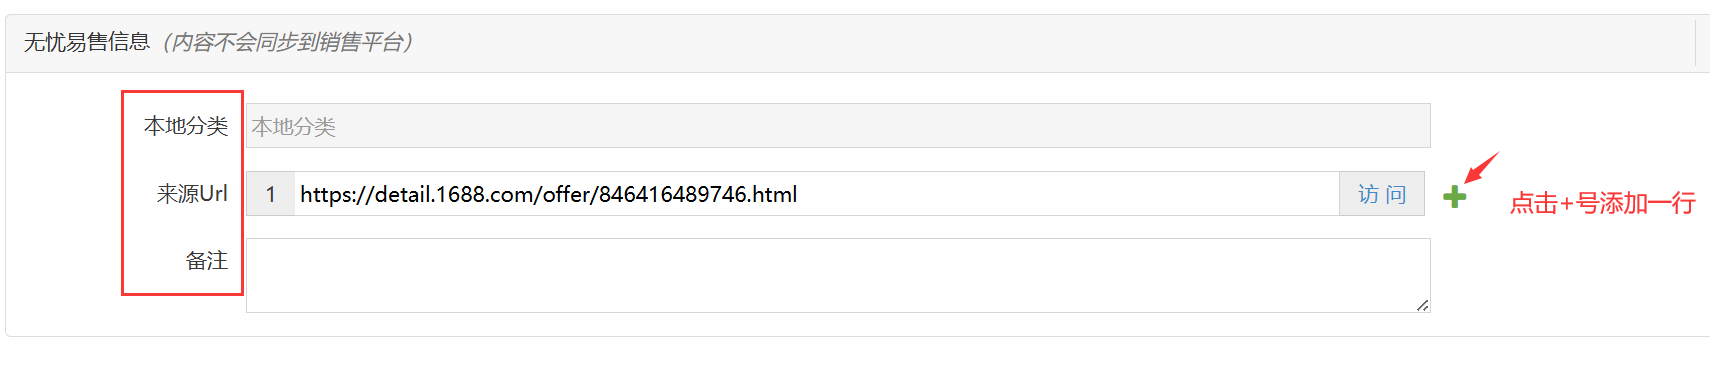
Task: Click into the 来源Url address field
Action: [x=817, y=194]
